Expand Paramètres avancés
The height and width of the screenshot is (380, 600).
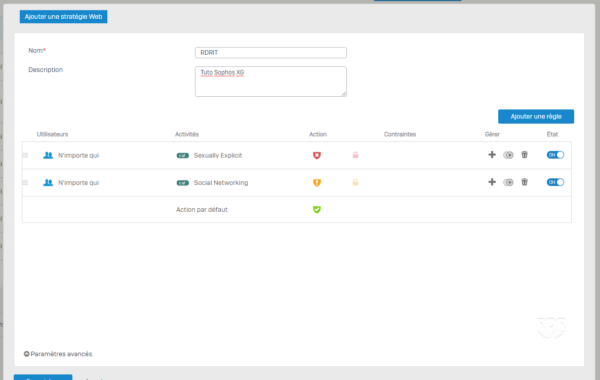58,354
